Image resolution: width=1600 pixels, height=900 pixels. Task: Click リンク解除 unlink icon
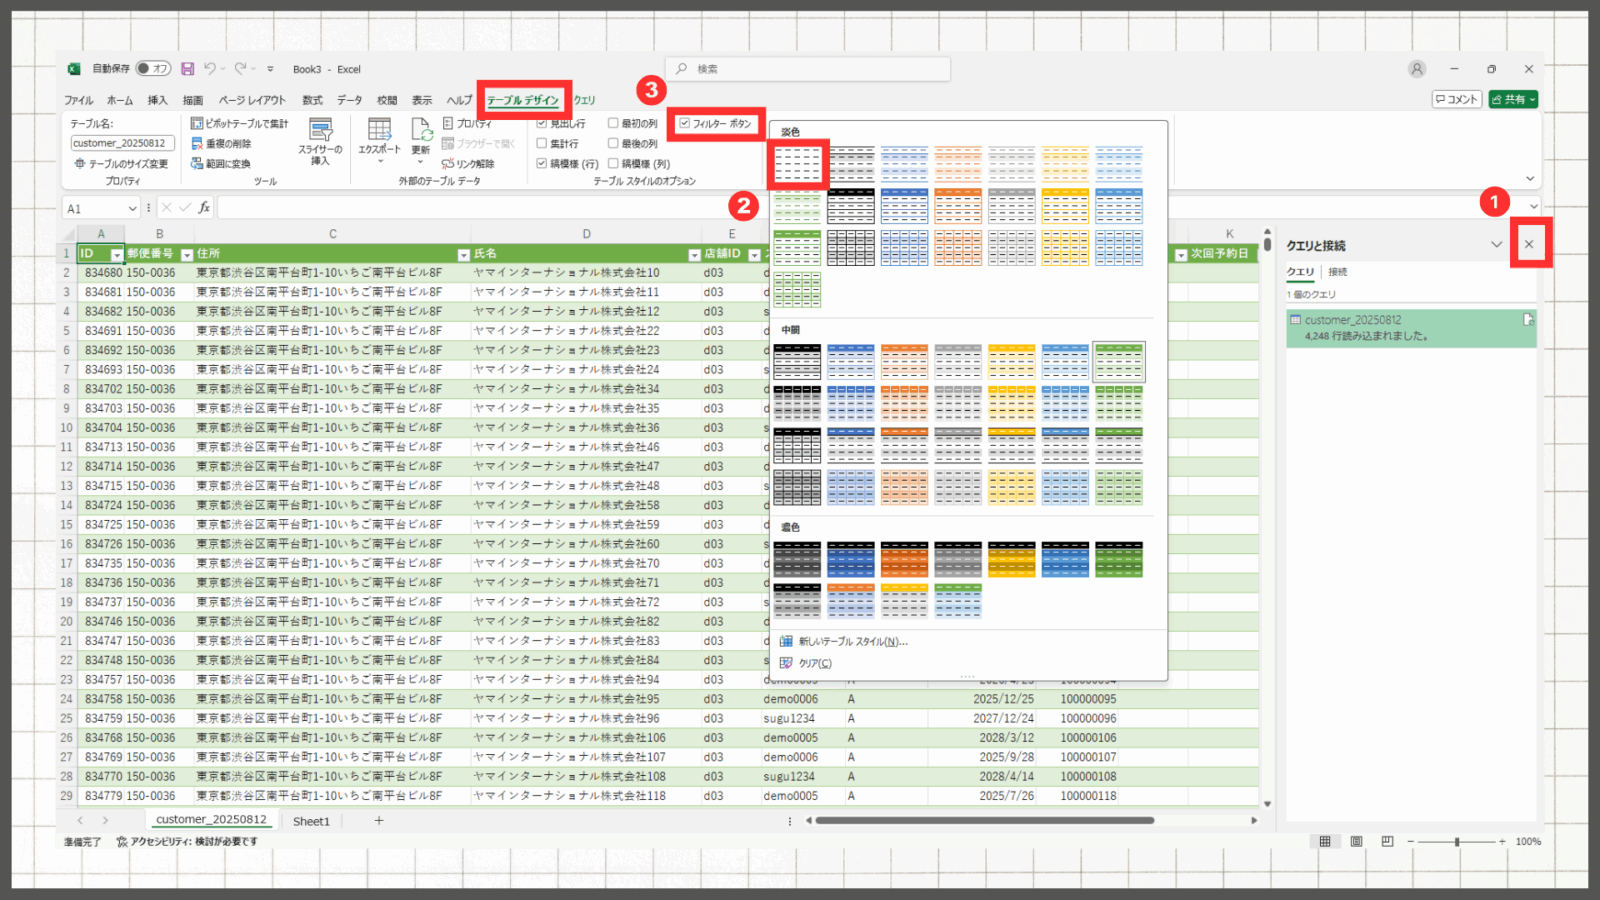click(x=468, y=164)
